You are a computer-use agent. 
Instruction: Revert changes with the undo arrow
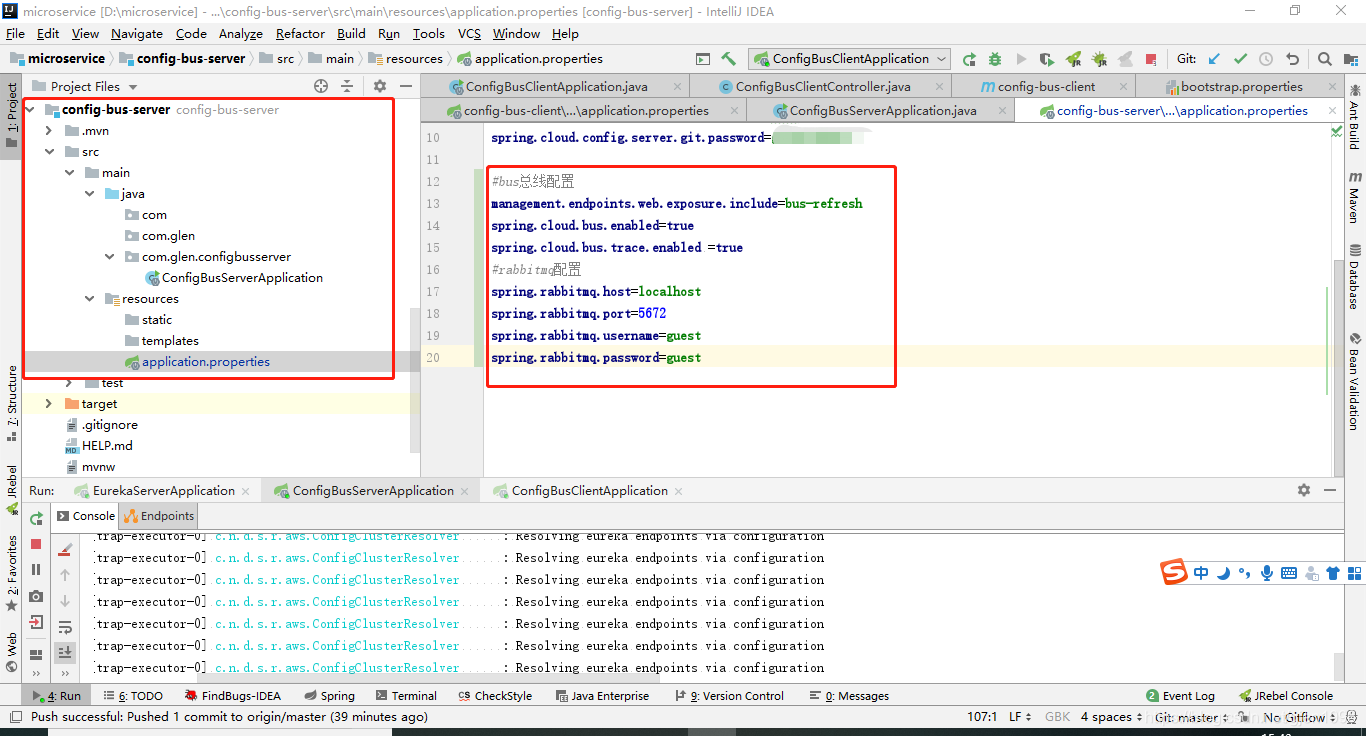tap(1292, 59)
